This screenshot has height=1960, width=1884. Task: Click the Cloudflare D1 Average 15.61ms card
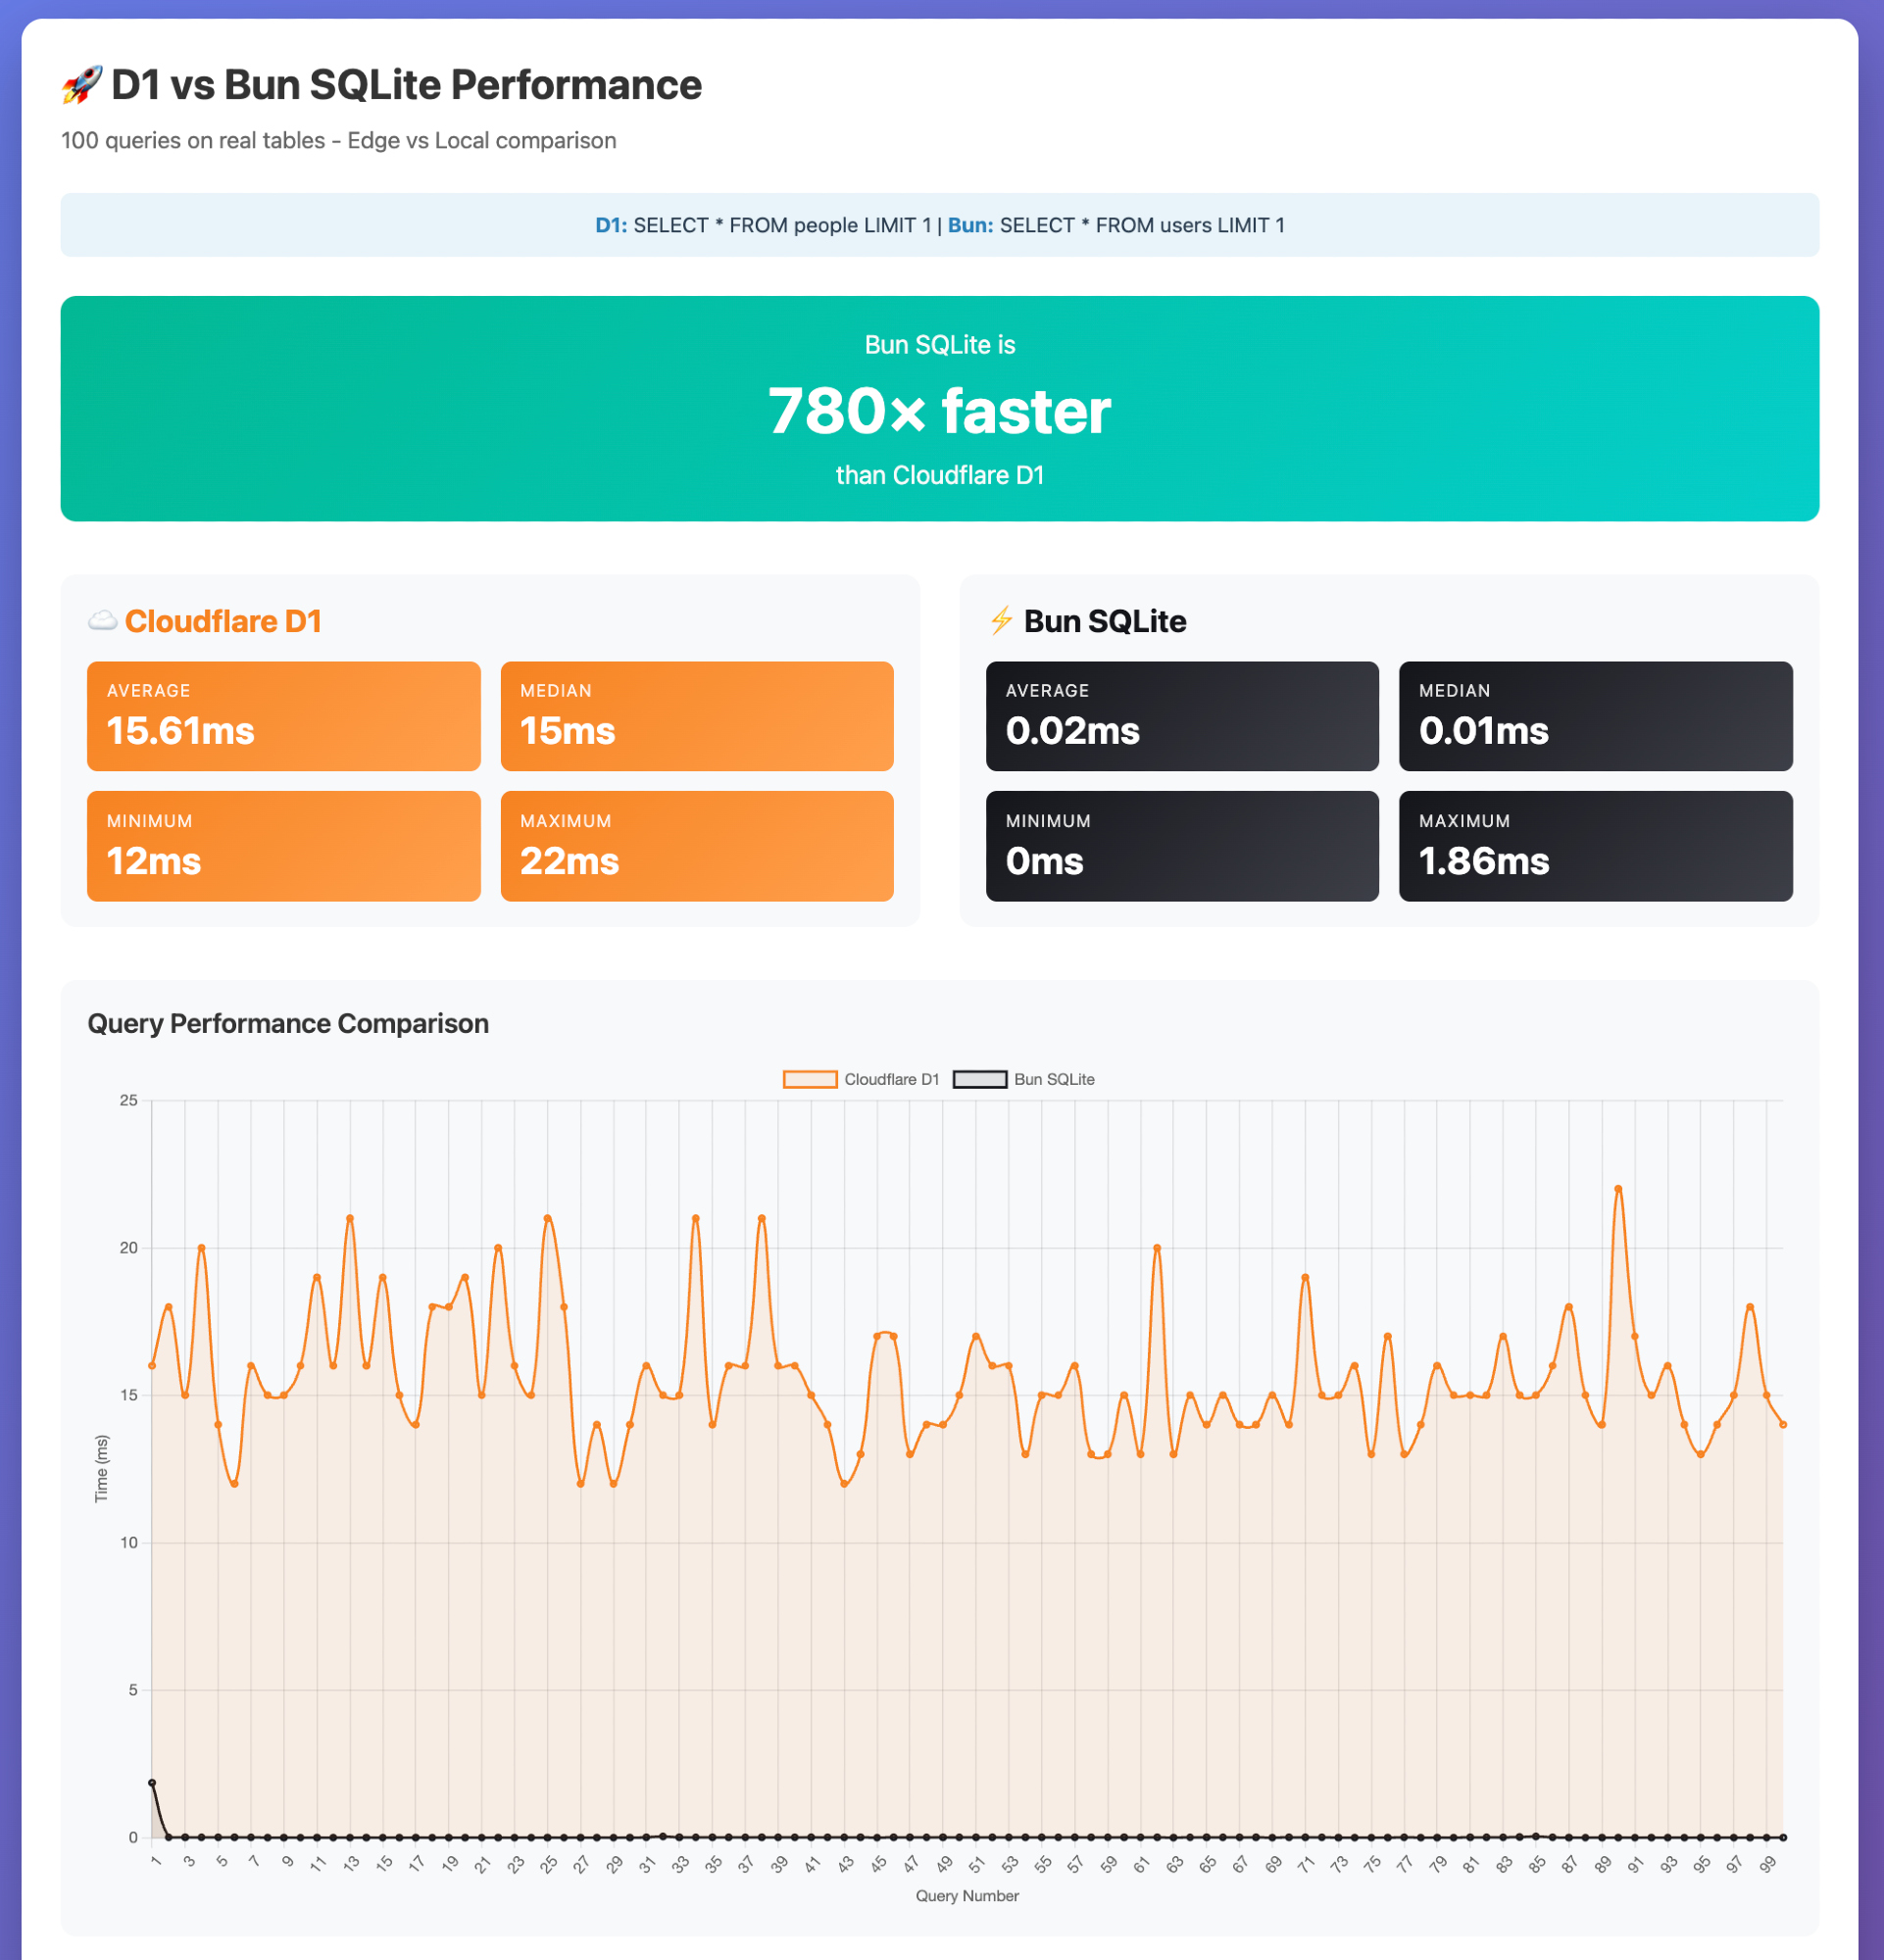tap(283, 716)
